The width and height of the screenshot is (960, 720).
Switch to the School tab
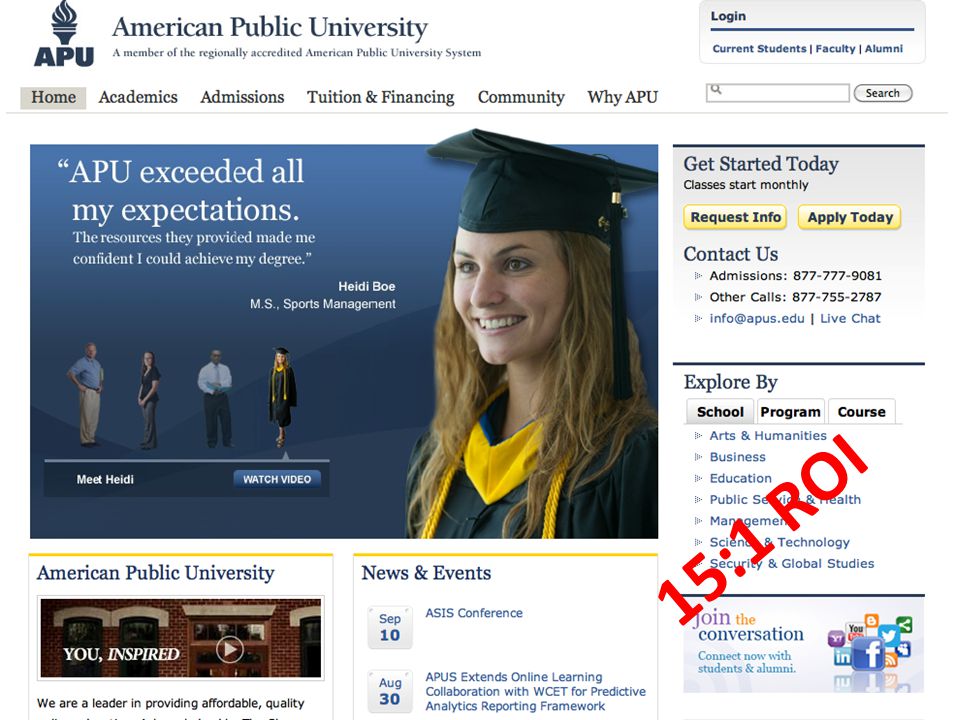click(720, 411)
